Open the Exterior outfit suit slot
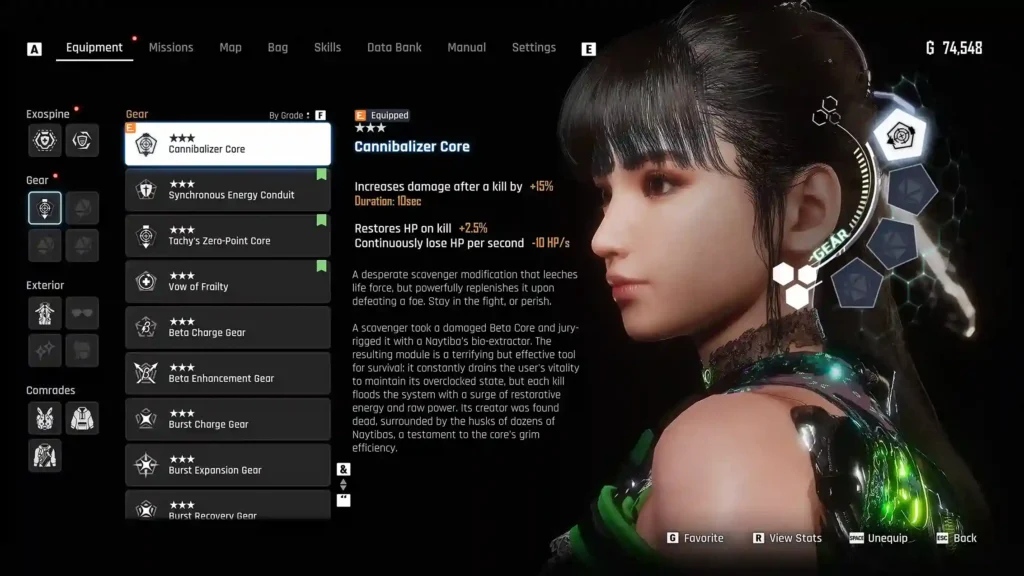The height and width of the screenshot is (576, 1024). tap(45, 313)
